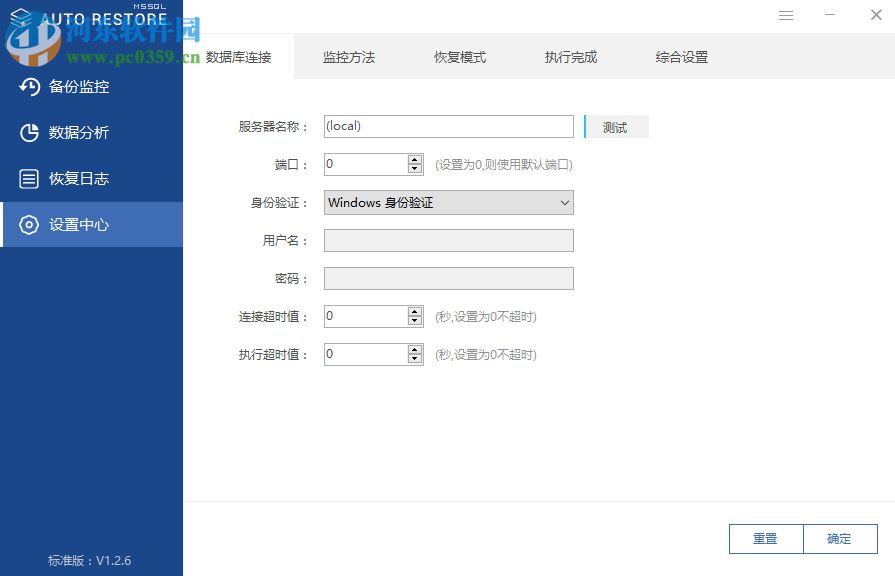This screenshot has height=576, width=895.
Task: Click the dropdown arrow of the authentication selector
Action: point(564,202)
